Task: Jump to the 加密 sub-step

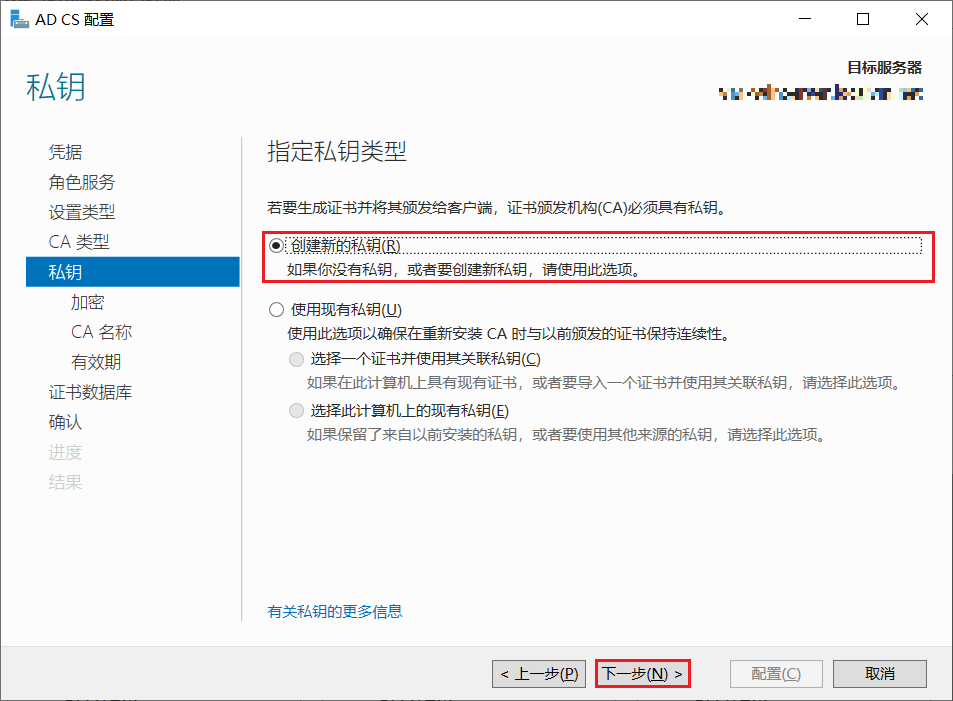Action: (88, 301)
